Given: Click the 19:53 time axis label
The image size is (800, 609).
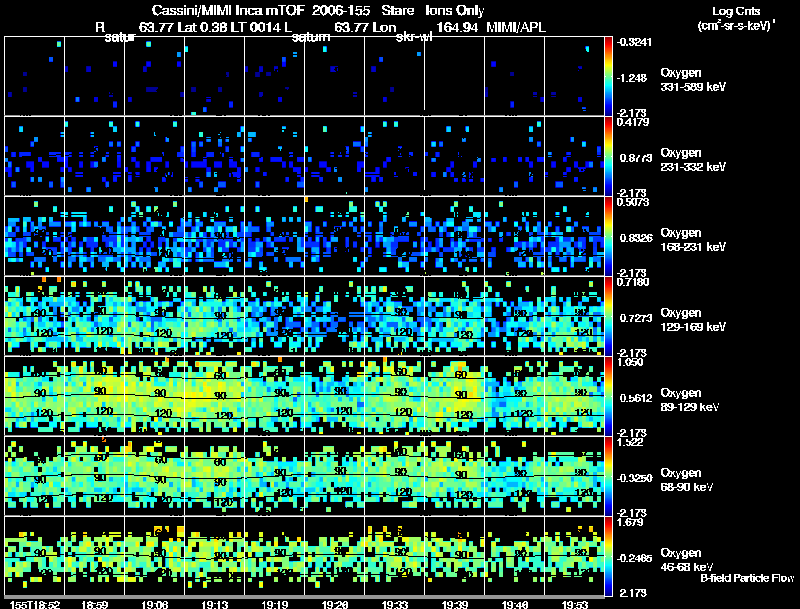Looking at the screenshot, I should tap(575, 604).
